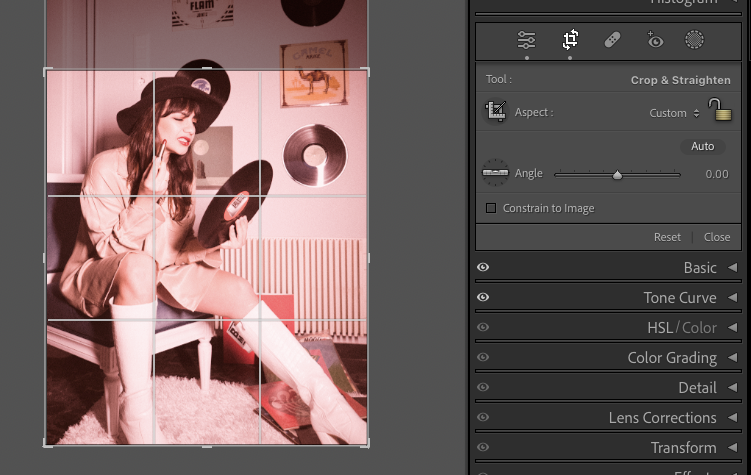Toggle visibility eye for Basic panel

[483, 268]
